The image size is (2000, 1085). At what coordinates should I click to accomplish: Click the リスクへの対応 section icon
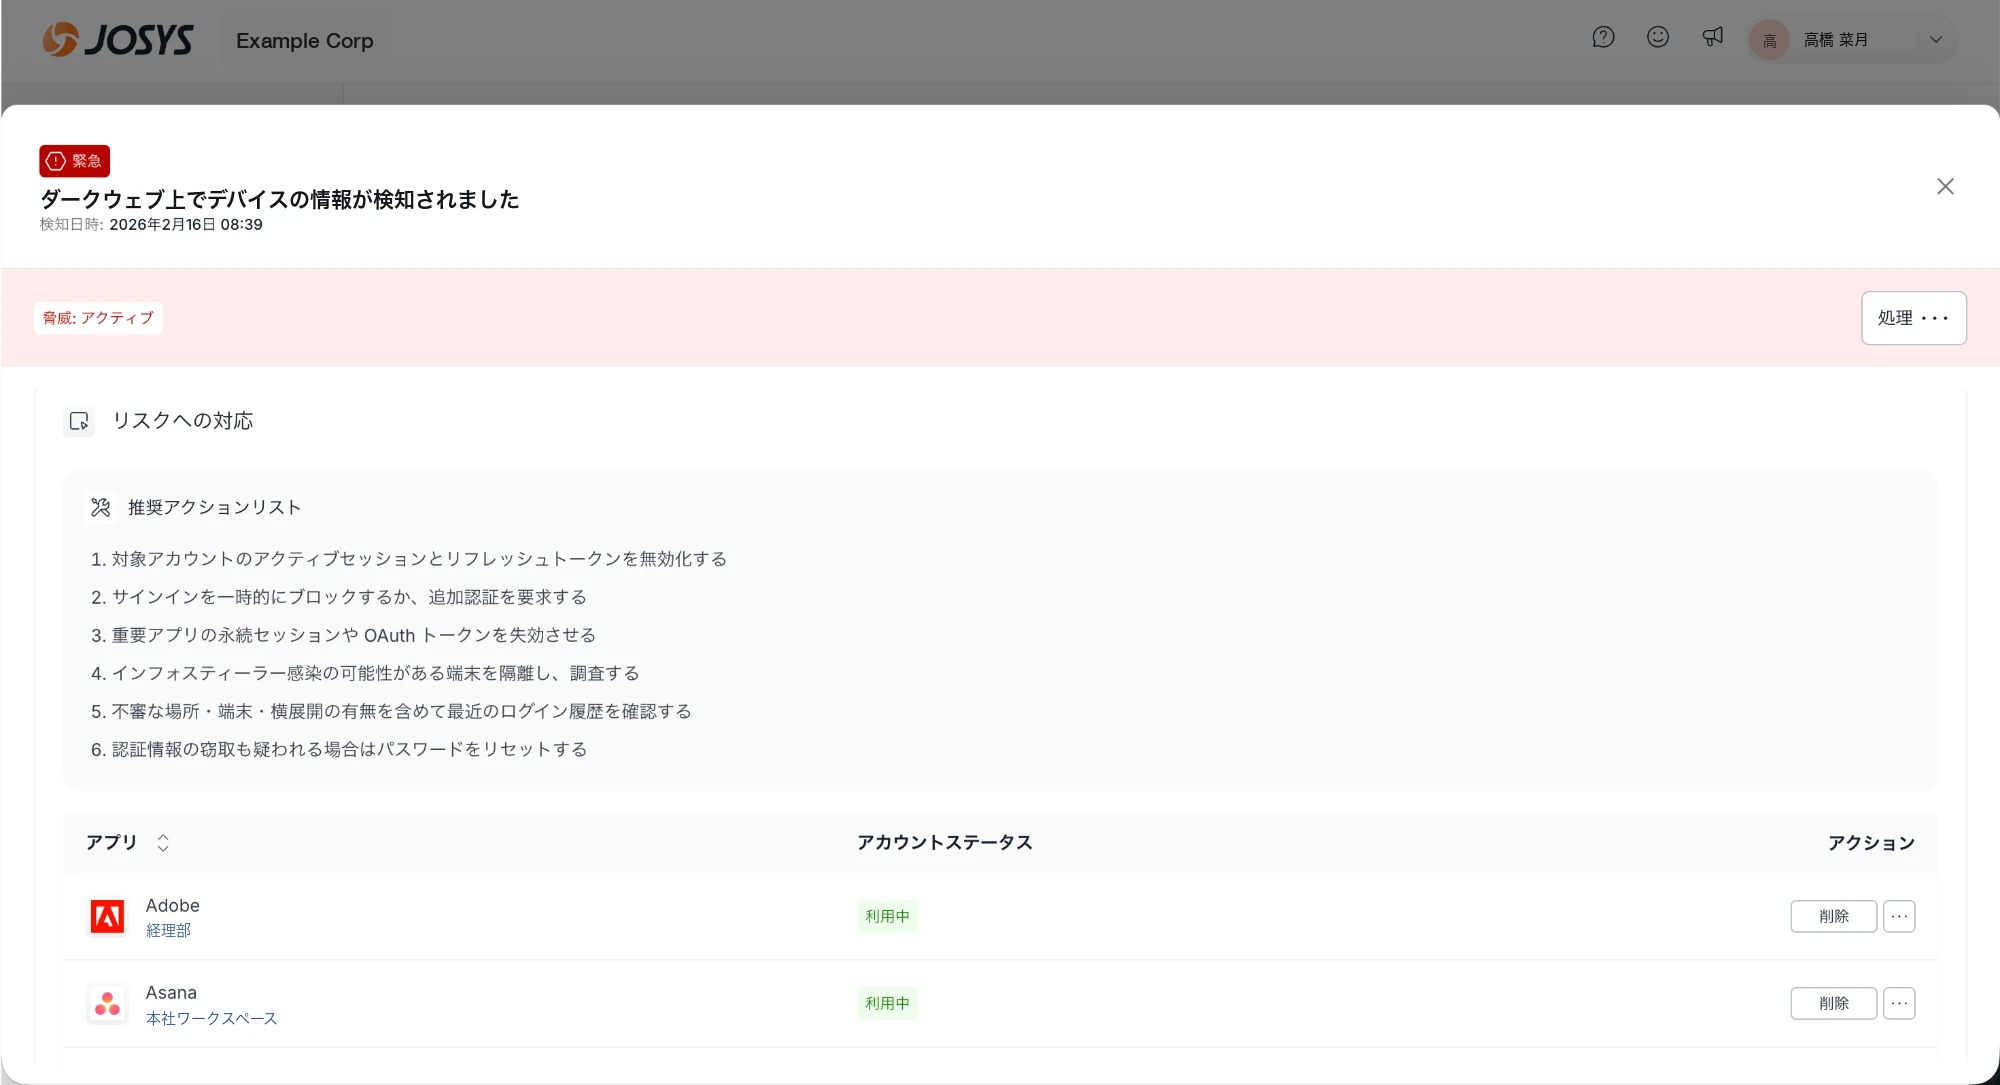(79, 421)
